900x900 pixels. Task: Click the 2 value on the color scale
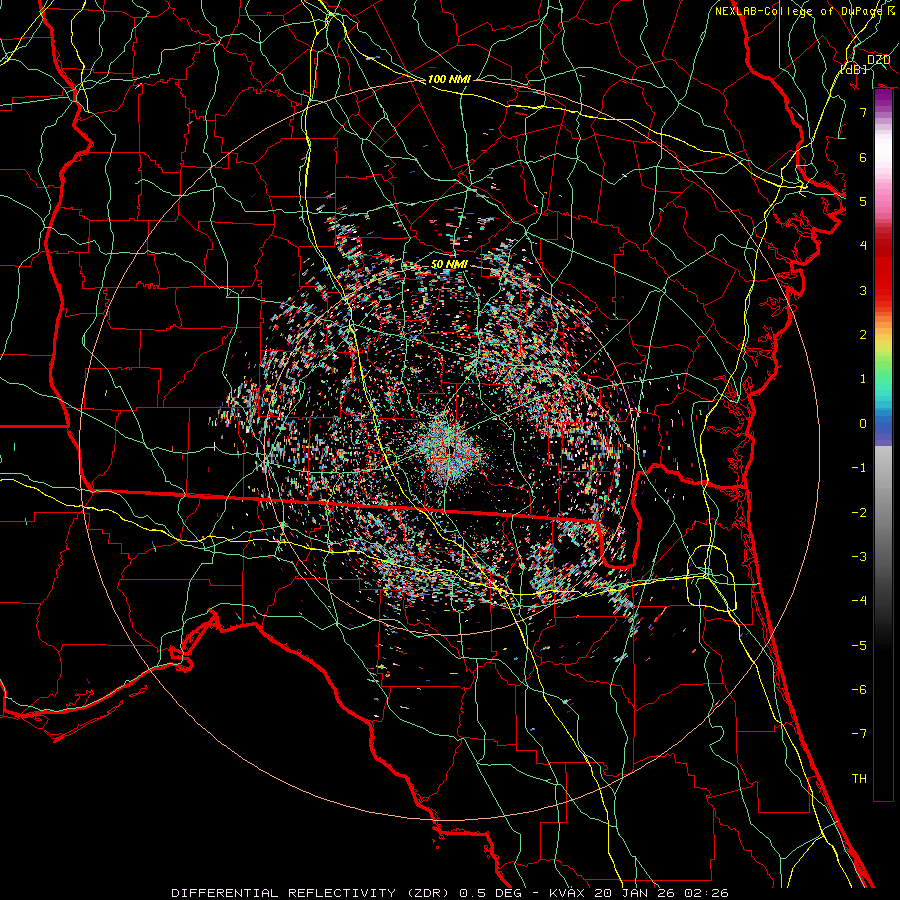click(863, 335)
